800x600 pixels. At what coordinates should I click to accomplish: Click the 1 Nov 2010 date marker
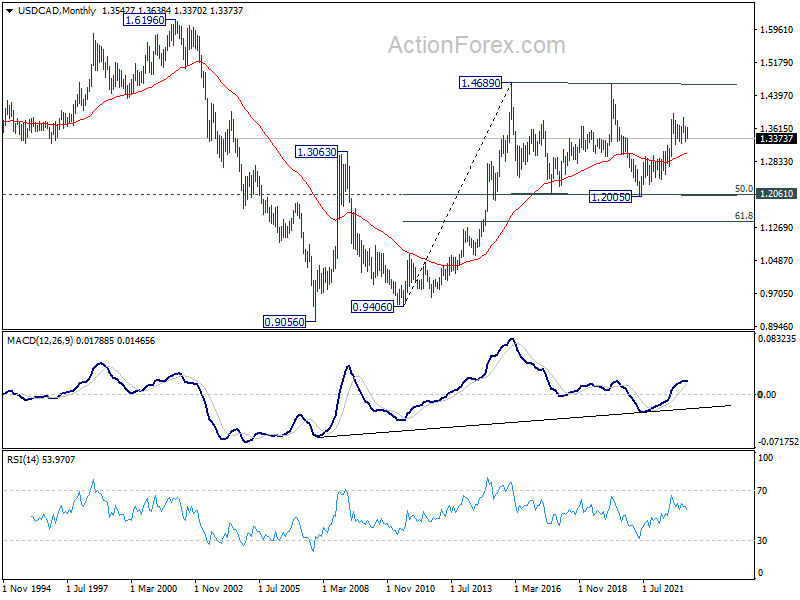pos(410,588)
